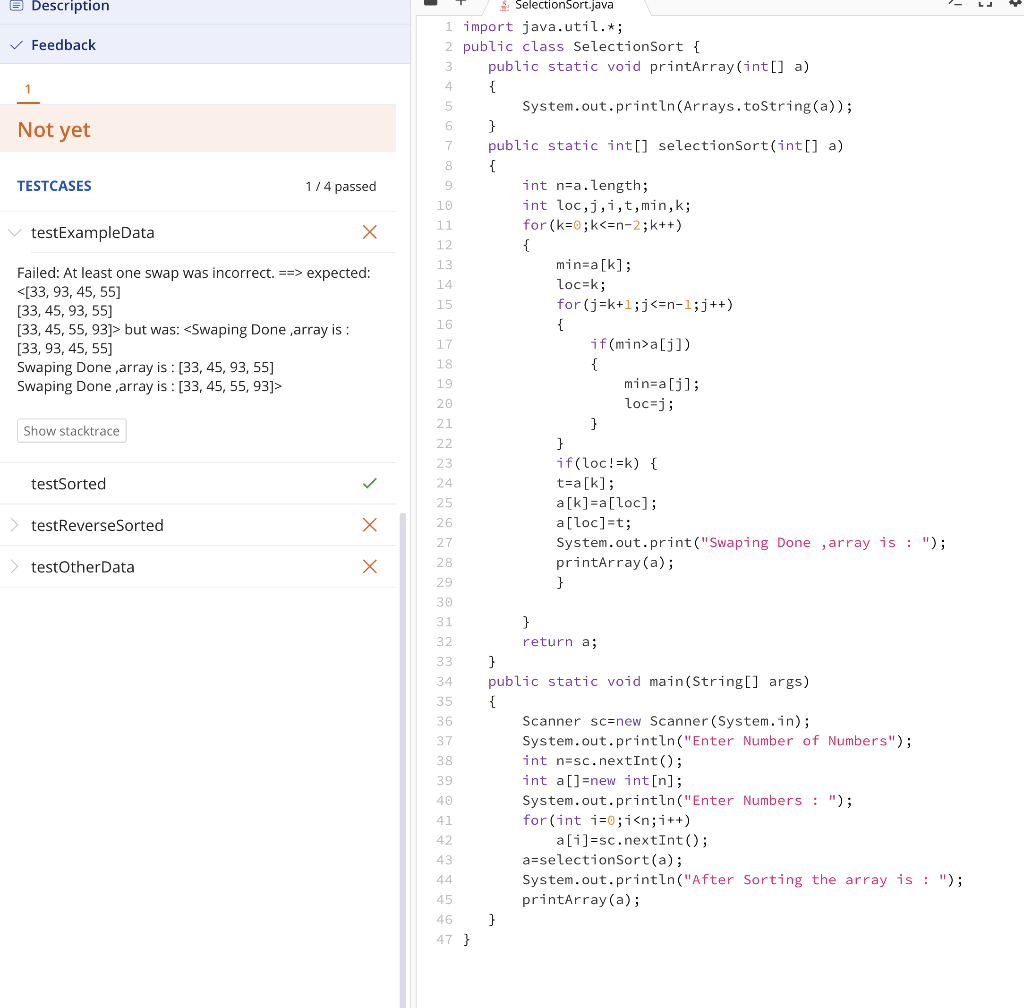1024x1008 pixels.
Task: Click the condition 'if(loc!=k) {'
Action: pos(607,464)
